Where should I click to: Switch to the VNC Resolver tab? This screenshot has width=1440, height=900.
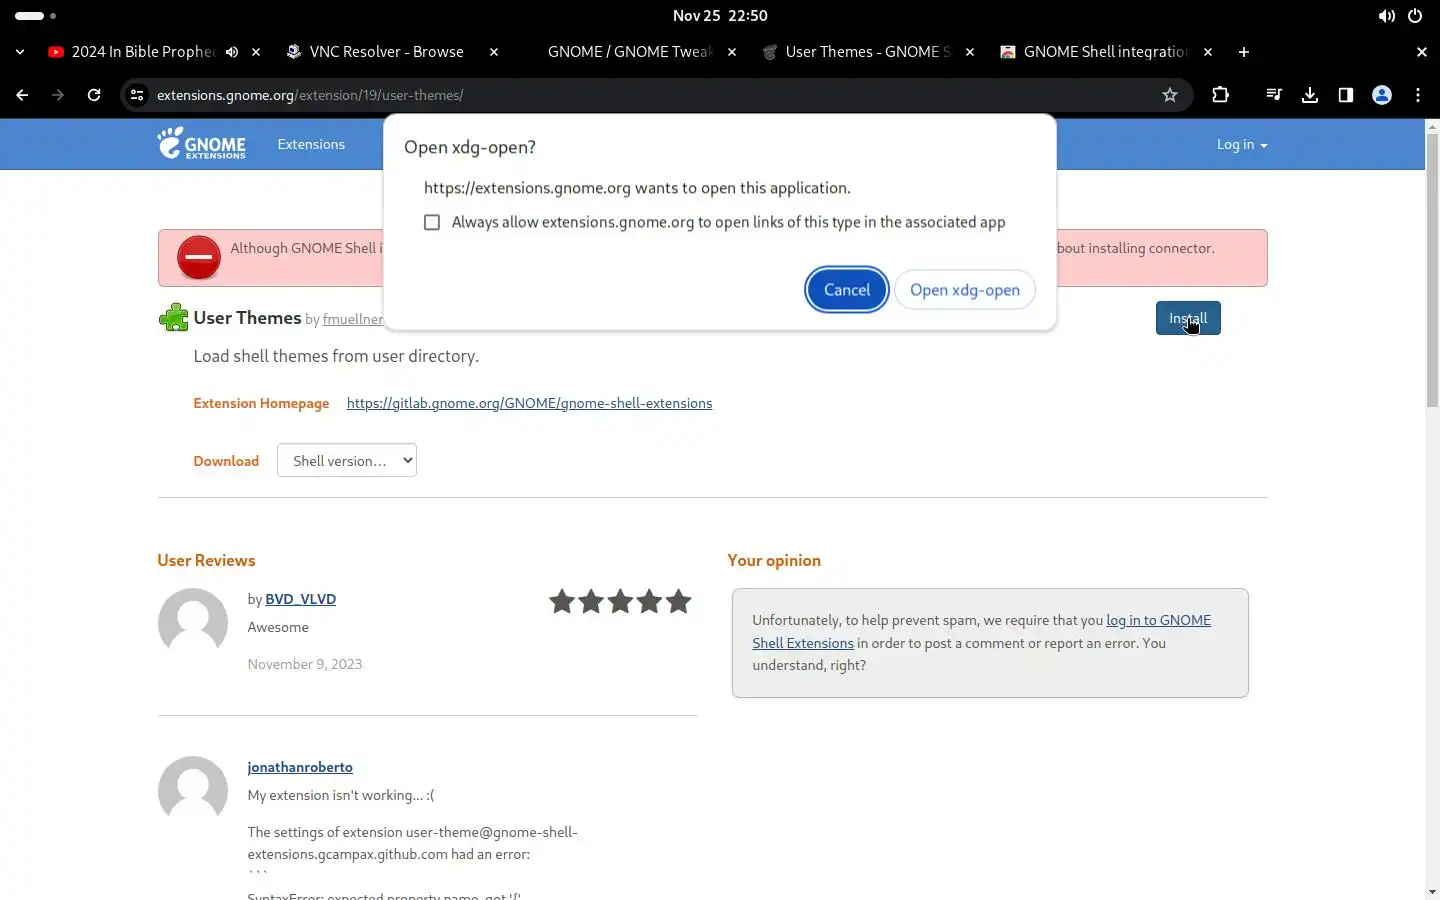pos(386,52)
